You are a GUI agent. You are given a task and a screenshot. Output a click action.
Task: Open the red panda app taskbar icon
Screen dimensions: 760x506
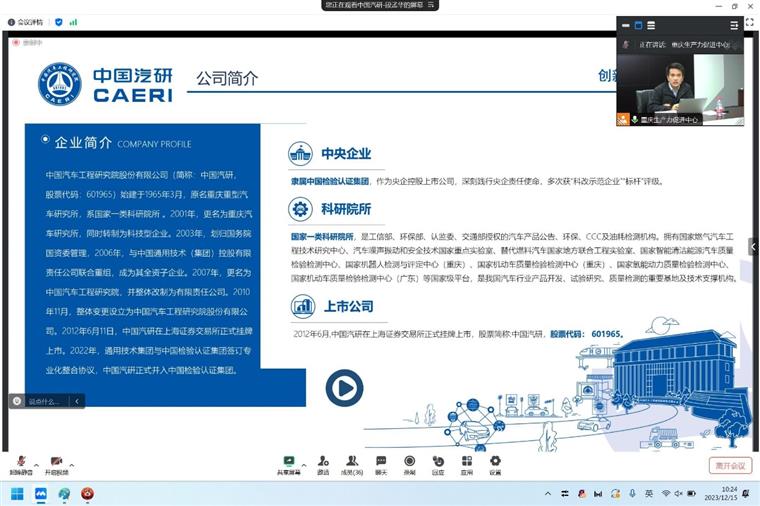pyautogui.click(x=87, y=494)
